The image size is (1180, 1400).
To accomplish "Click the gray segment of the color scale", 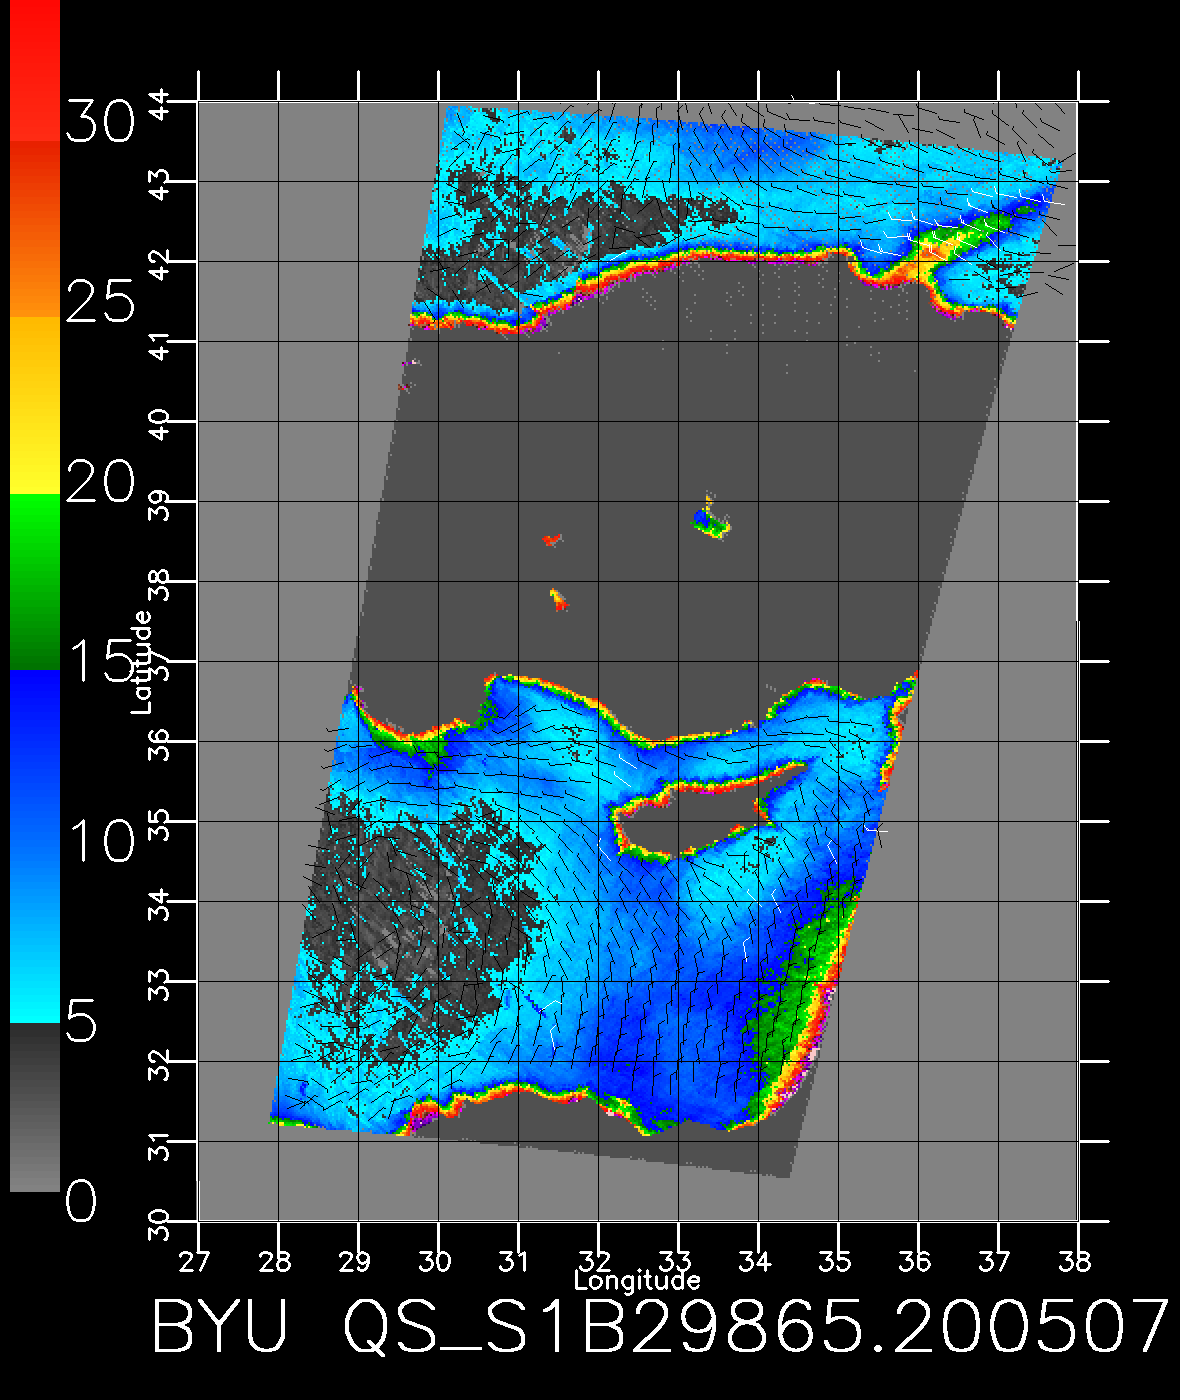I will click(35, 1107).
